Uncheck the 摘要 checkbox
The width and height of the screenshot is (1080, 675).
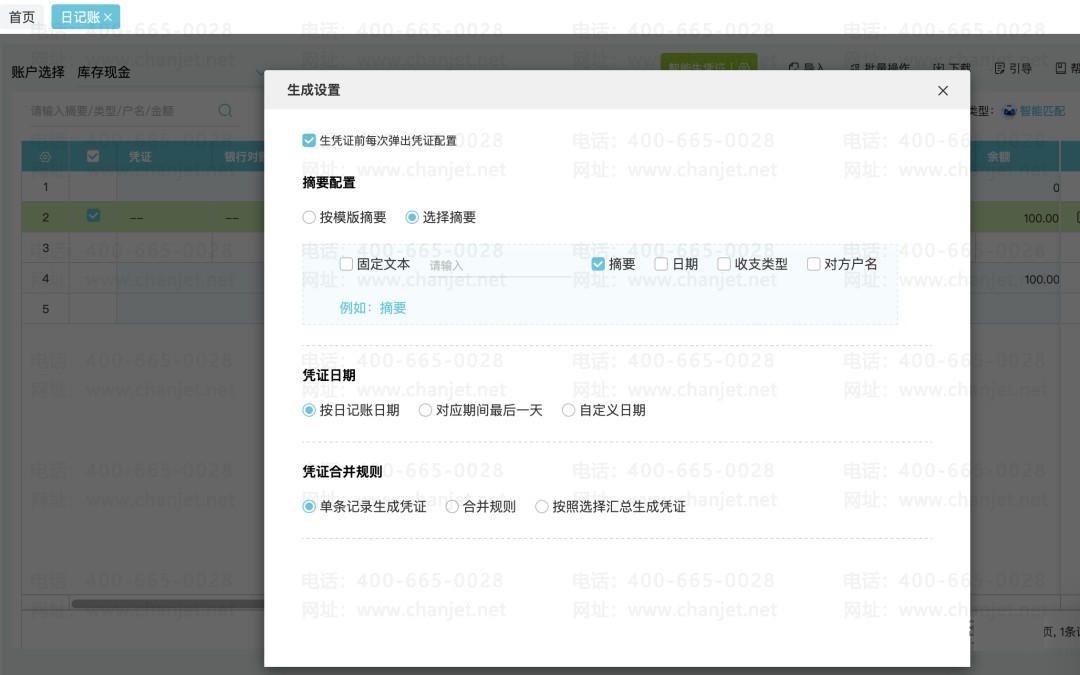(598, 264)
